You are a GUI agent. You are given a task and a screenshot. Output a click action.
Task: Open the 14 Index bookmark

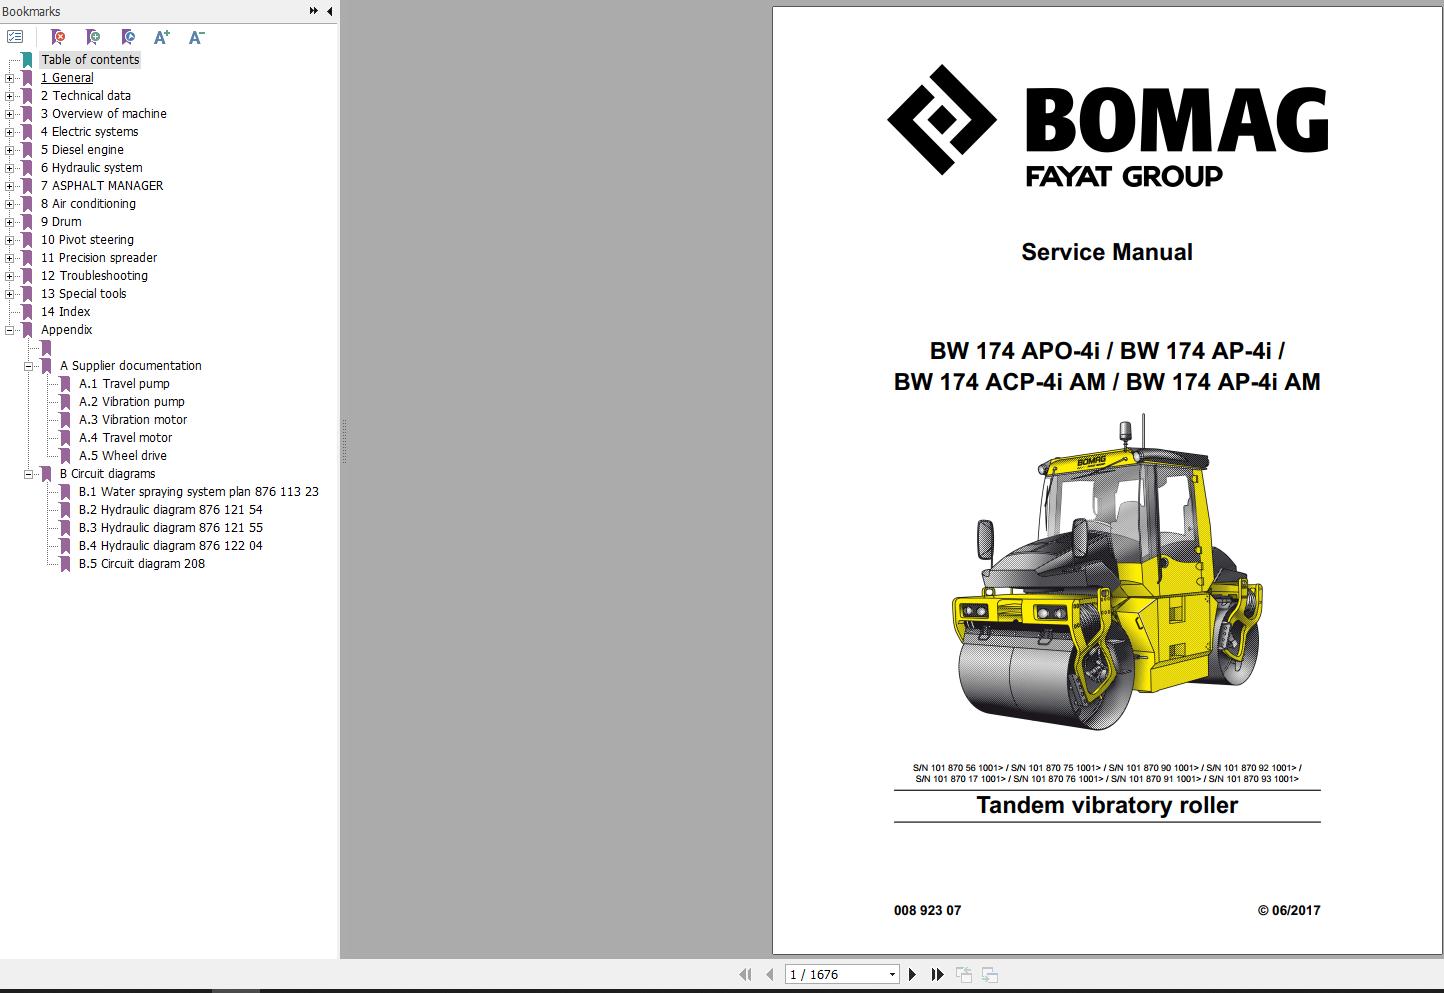65,312
